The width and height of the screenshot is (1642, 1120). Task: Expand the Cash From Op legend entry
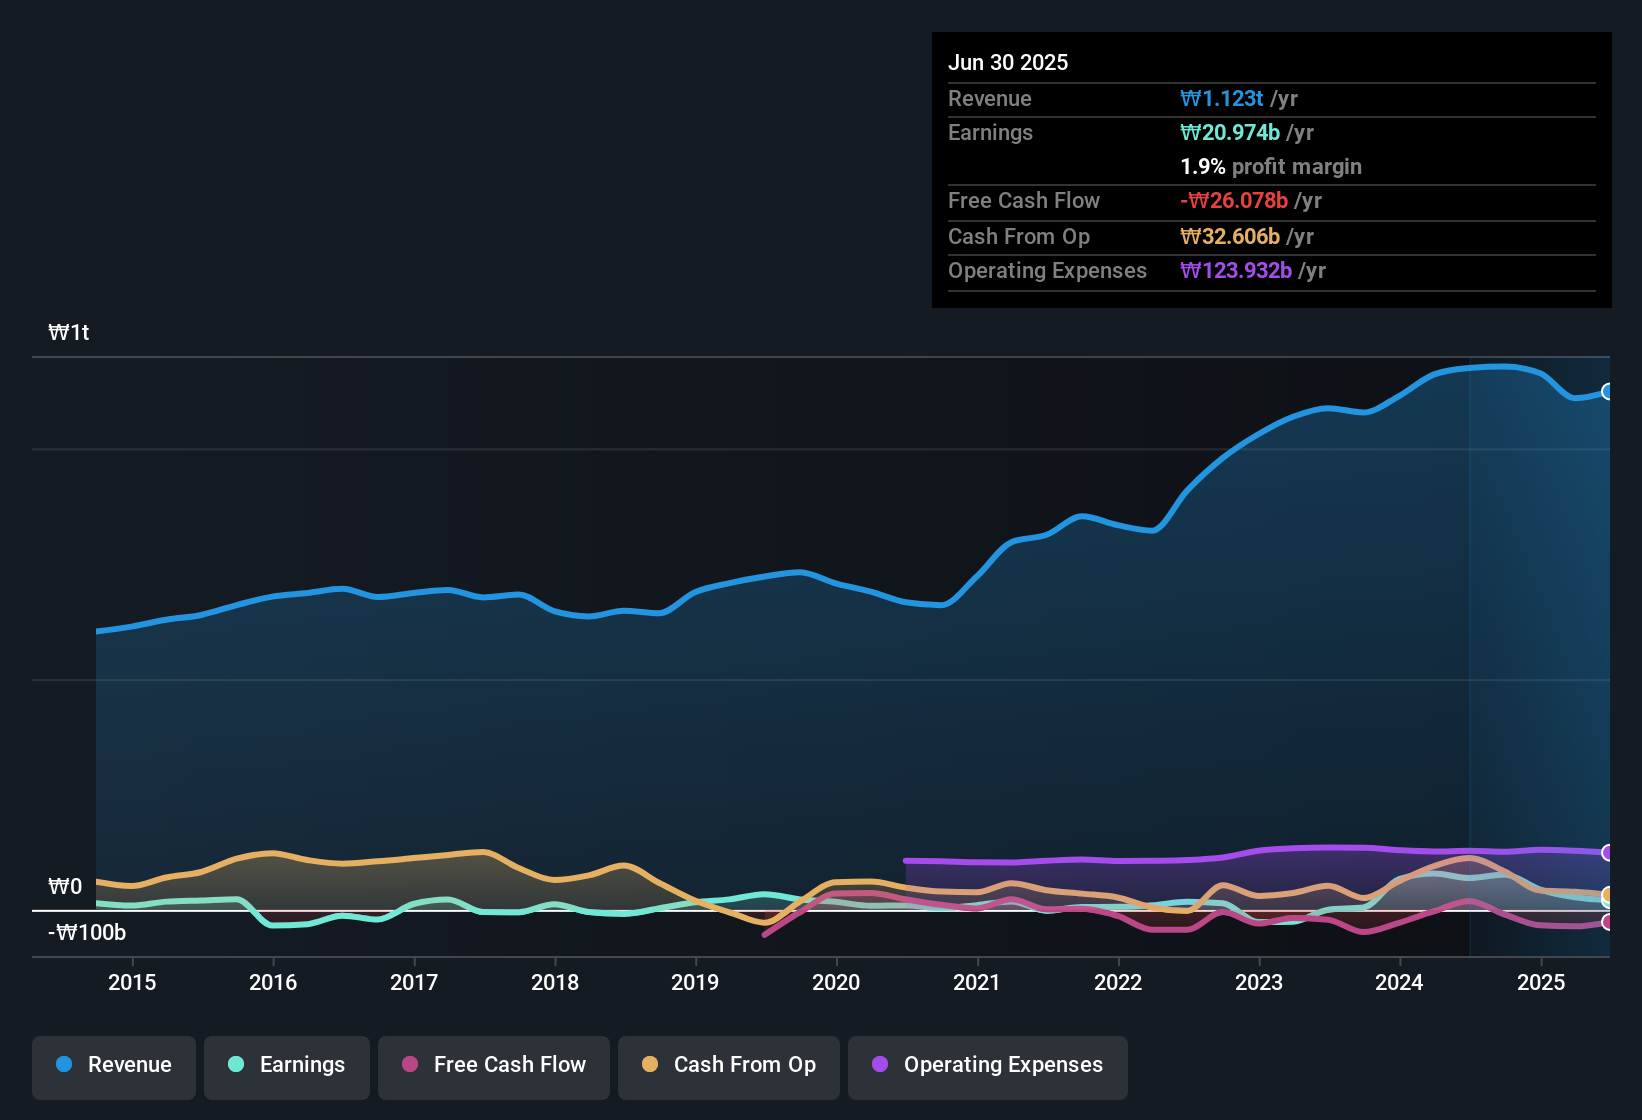(x=728, y=1065)
